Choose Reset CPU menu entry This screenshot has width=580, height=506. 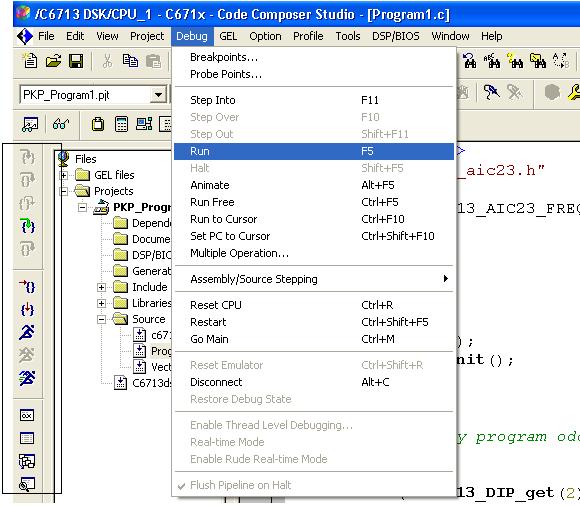pyautogui.click(x=314, y=305)
